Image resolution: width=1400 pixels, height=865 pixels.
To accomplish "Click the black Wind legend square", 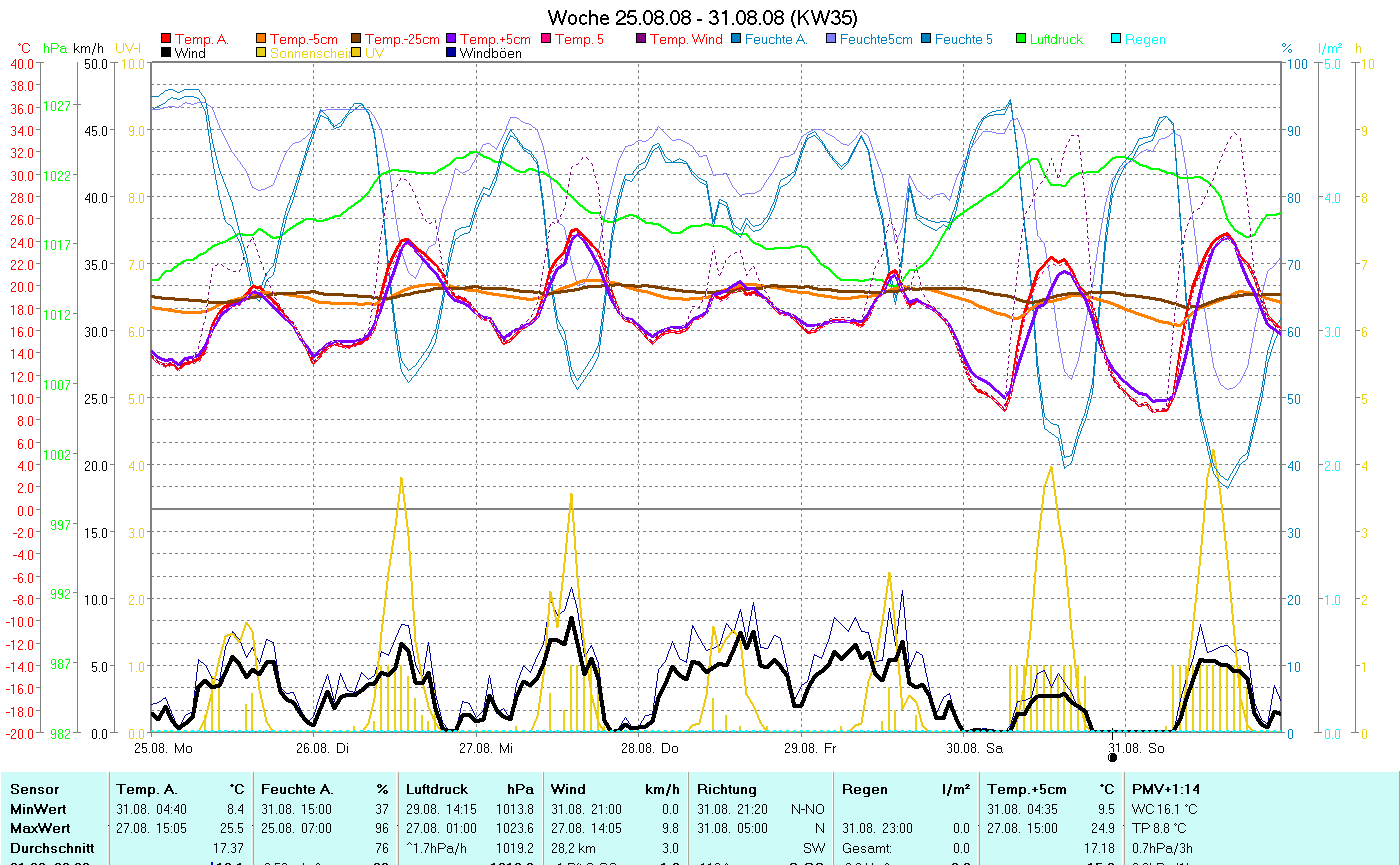I will (166, 53).
